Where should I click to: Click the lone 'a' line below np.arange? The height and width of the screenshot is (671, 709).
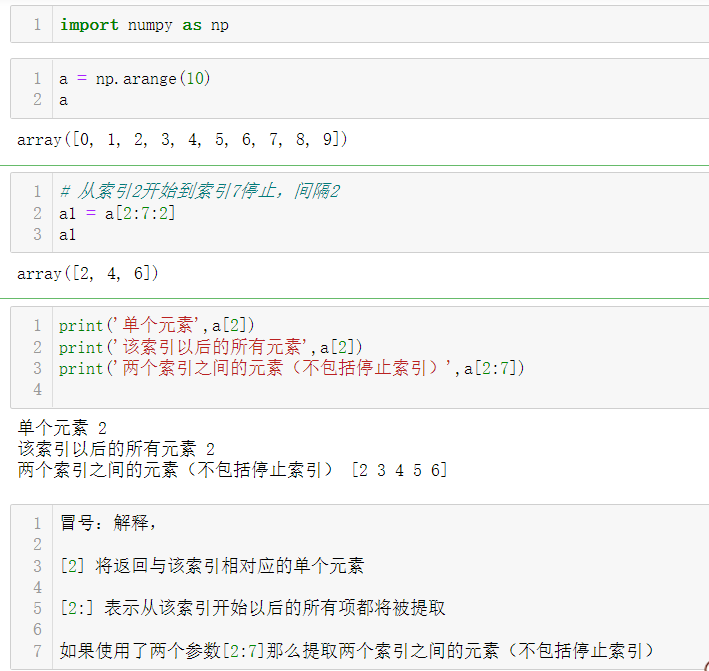click(x=64, y=100)
